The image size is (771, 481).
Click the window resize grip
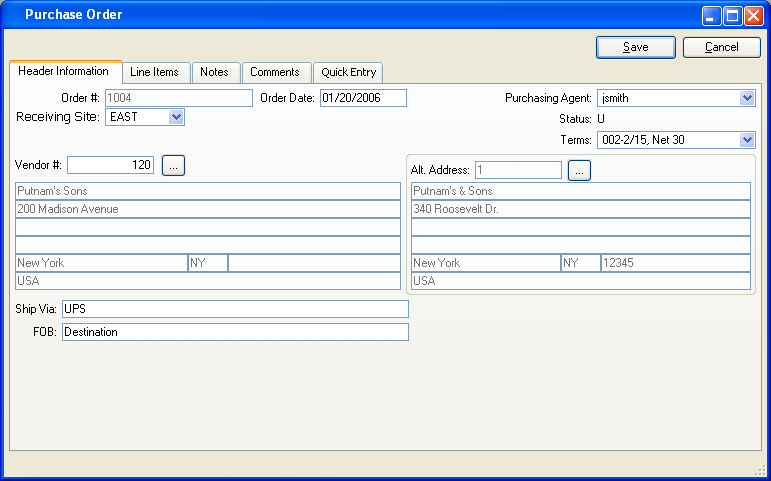760,470
